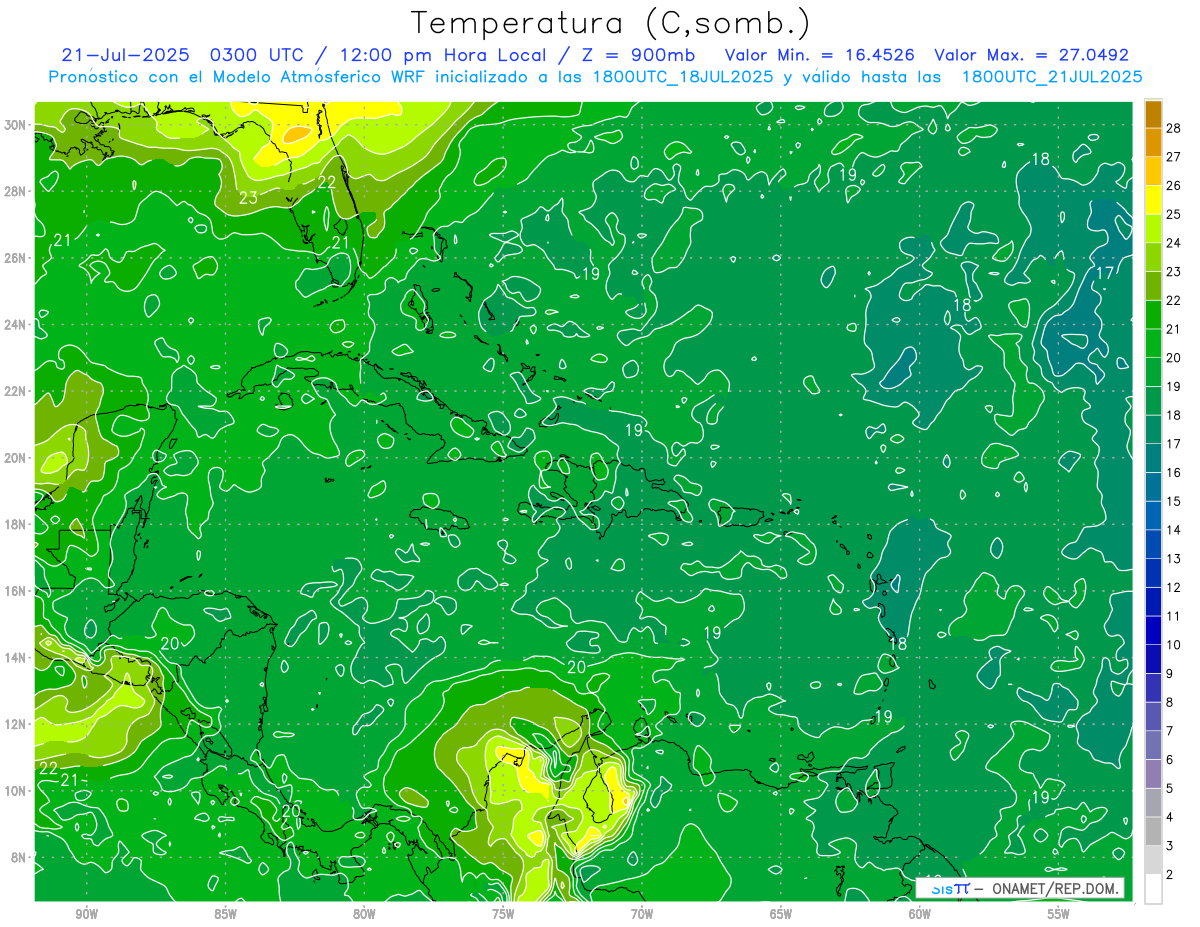Pick the purple swatch between 6 and 7
The image size is (1200, 927).
pyautogui.click(x=1153, y=746)
